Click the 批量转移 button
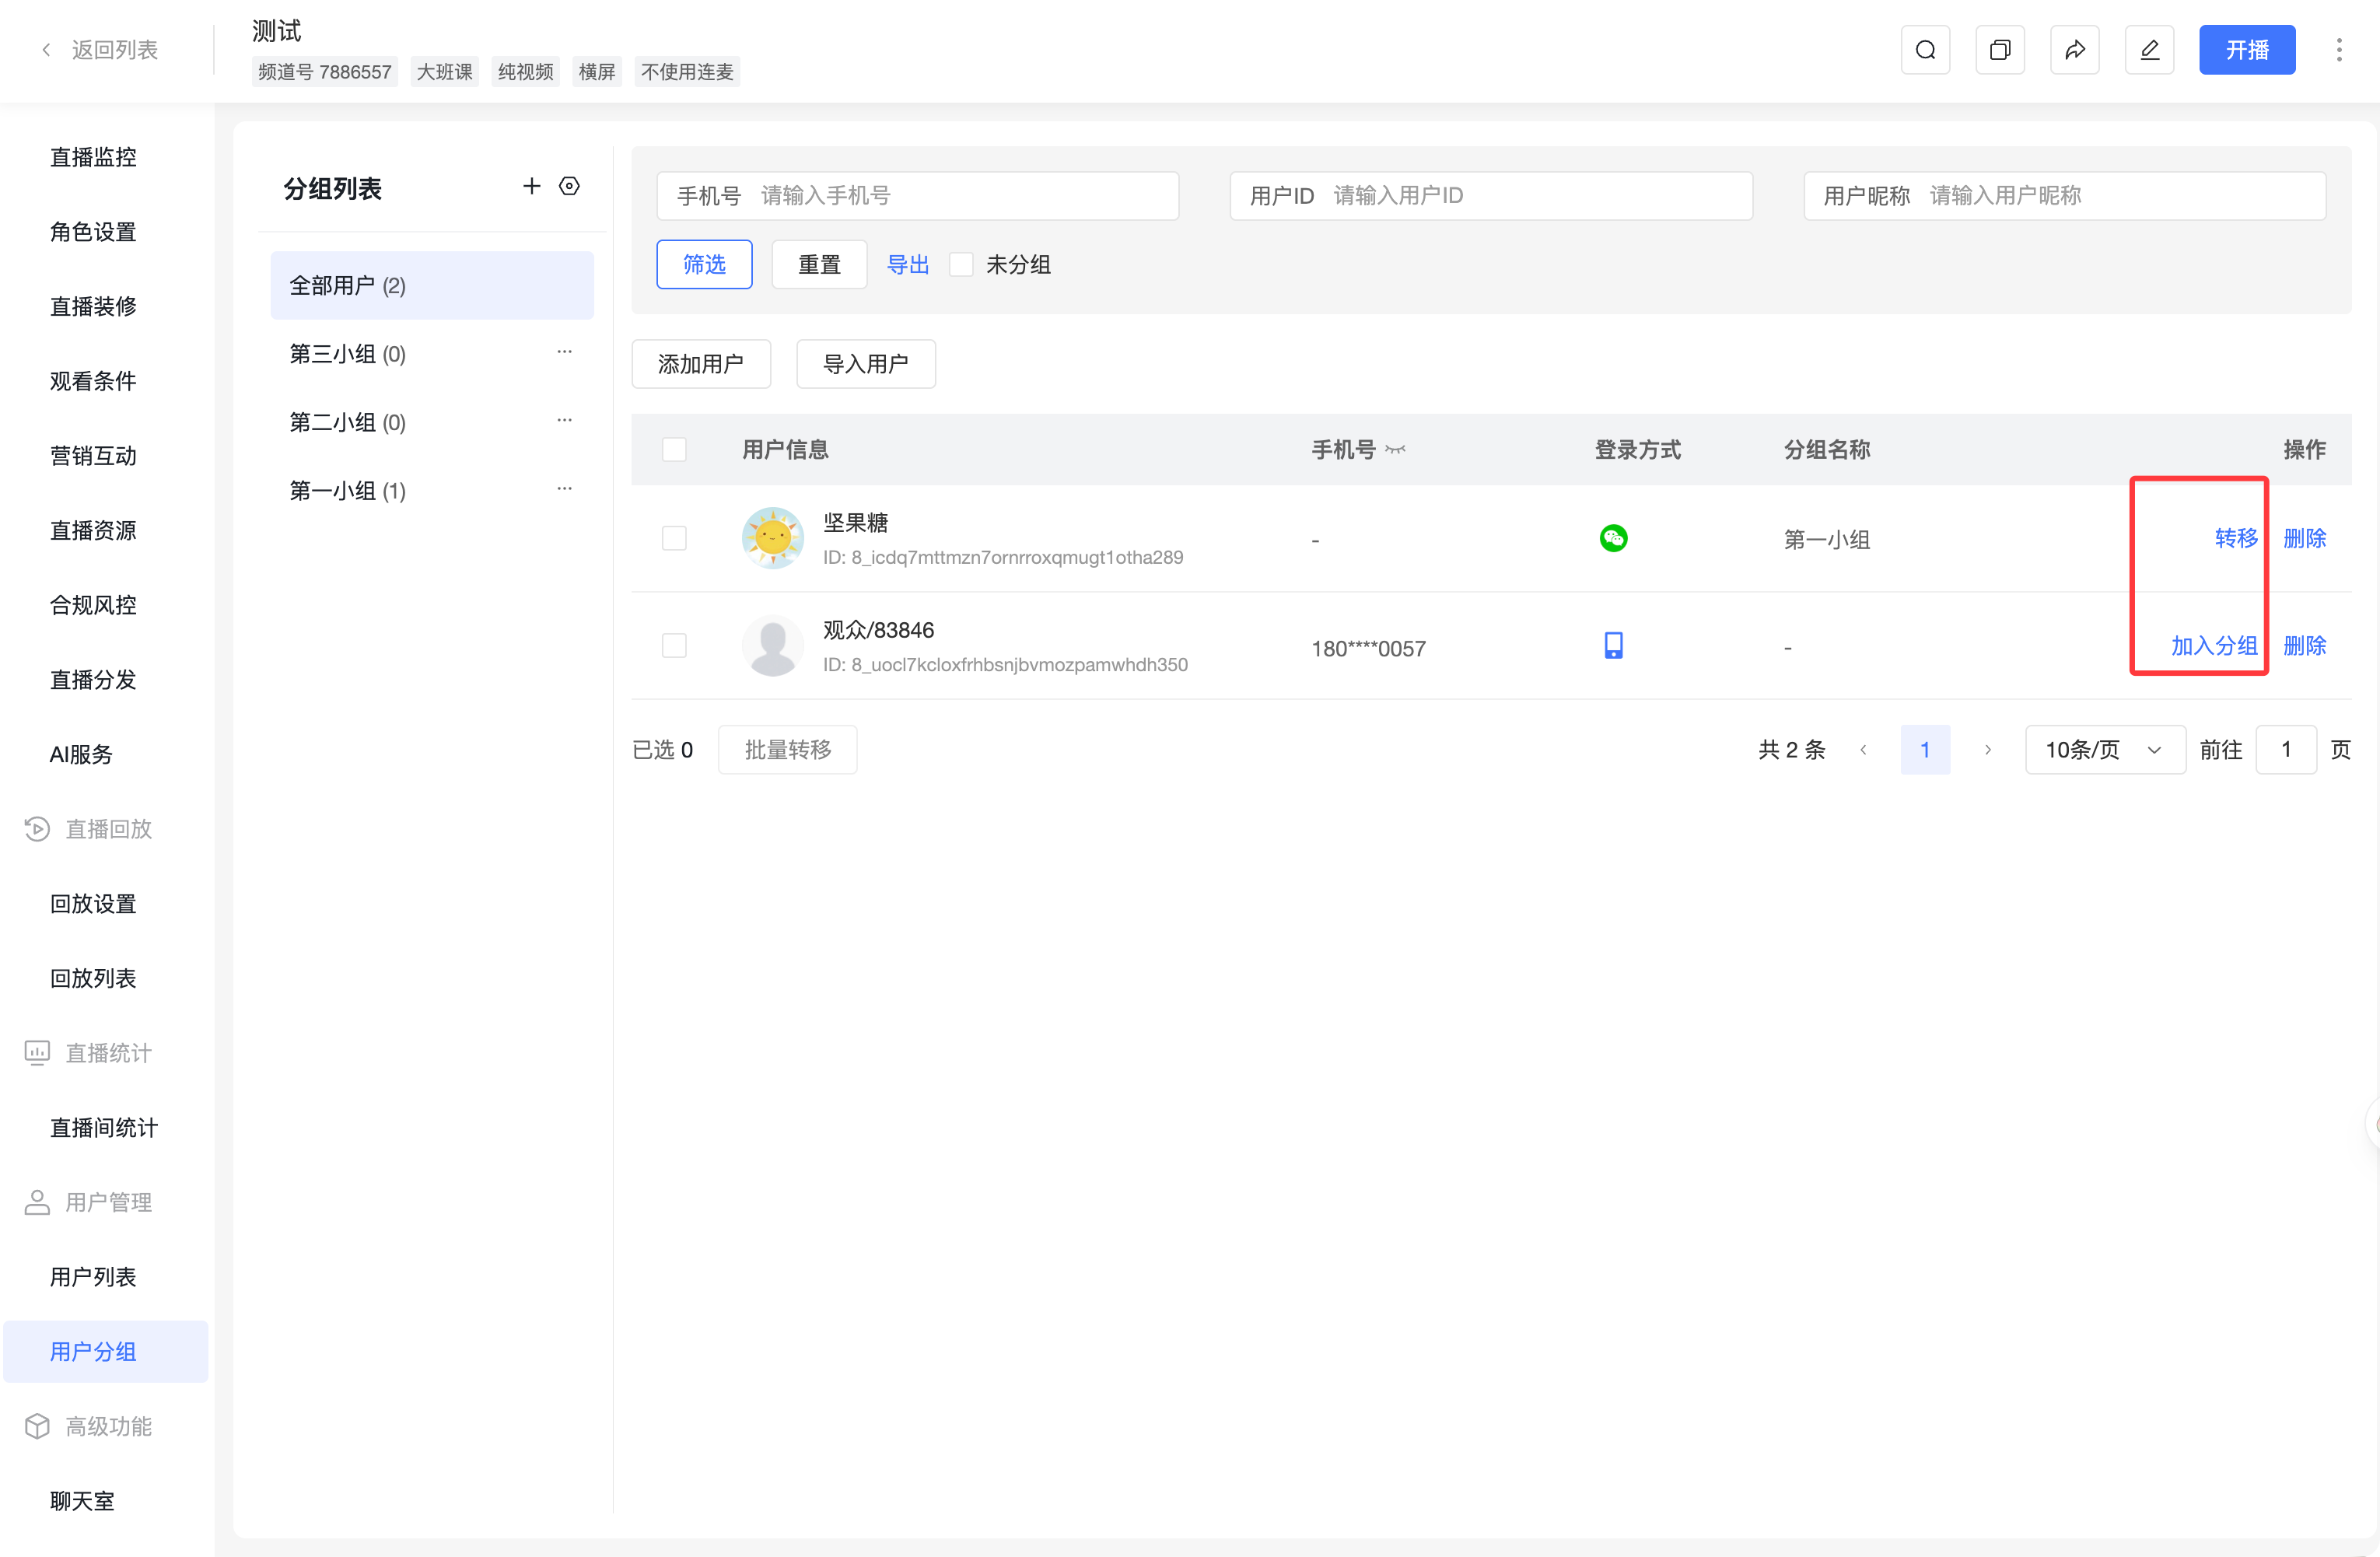 [788, 749]
